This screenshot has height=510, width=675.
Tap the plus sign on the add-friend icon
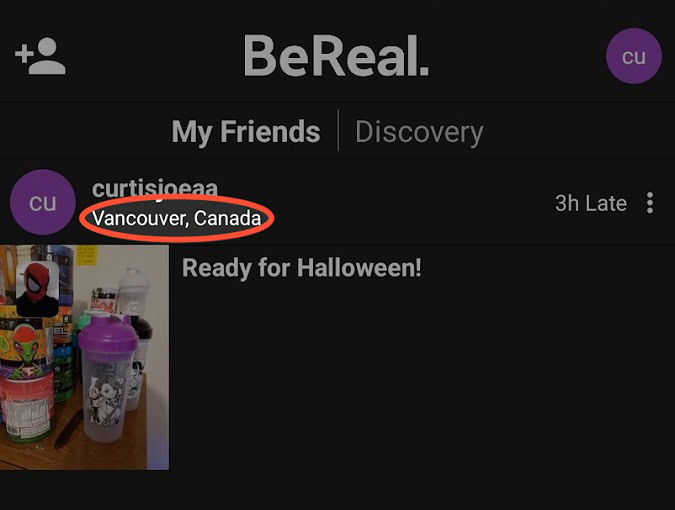[24, 54]
